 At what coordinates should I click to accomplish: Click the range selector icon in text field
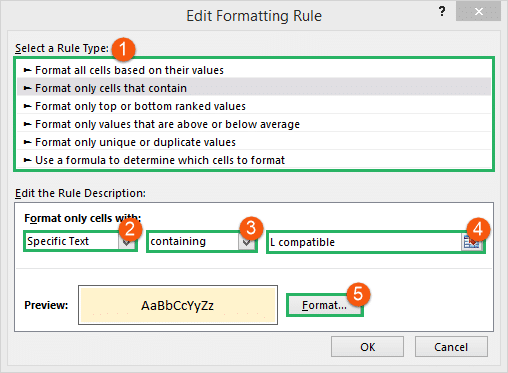click(x=471, y=242)
